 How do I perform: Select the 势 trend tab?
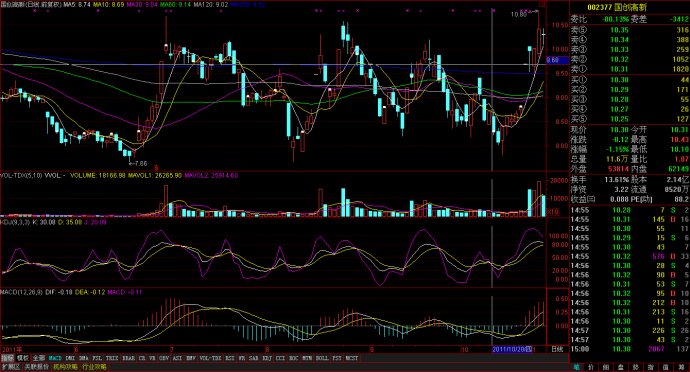pyautogui.click(x=636, y=367)
